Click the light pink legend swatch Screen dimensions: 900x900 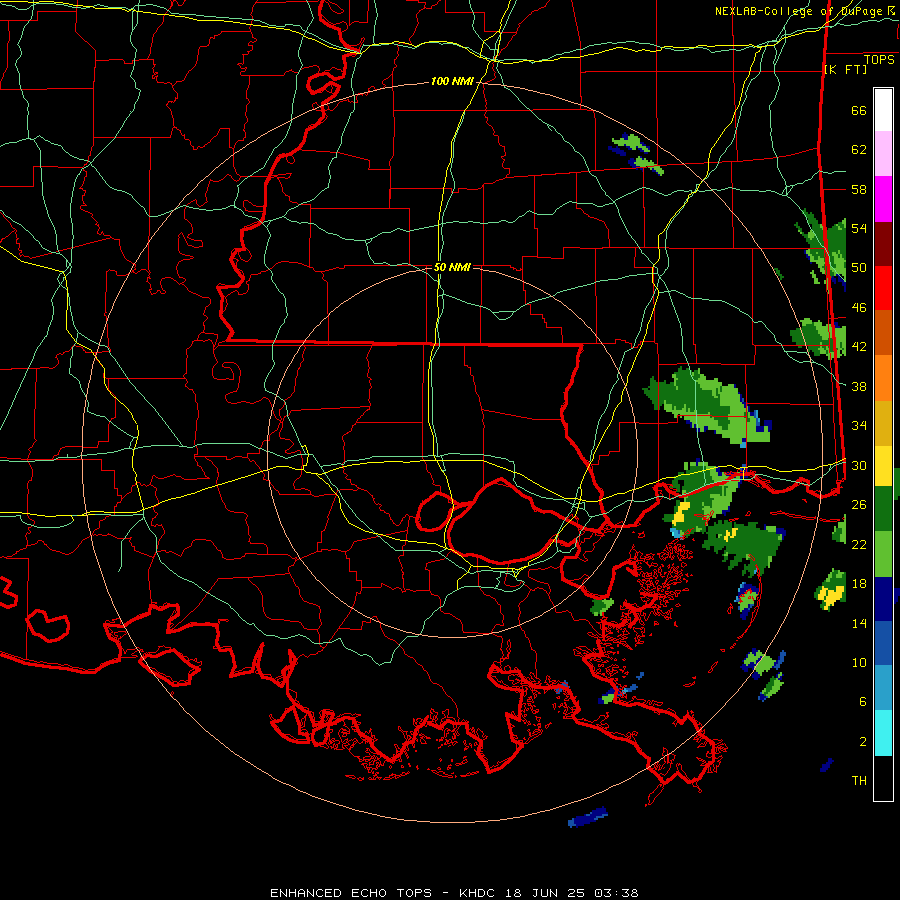click(x=883, y=154)
